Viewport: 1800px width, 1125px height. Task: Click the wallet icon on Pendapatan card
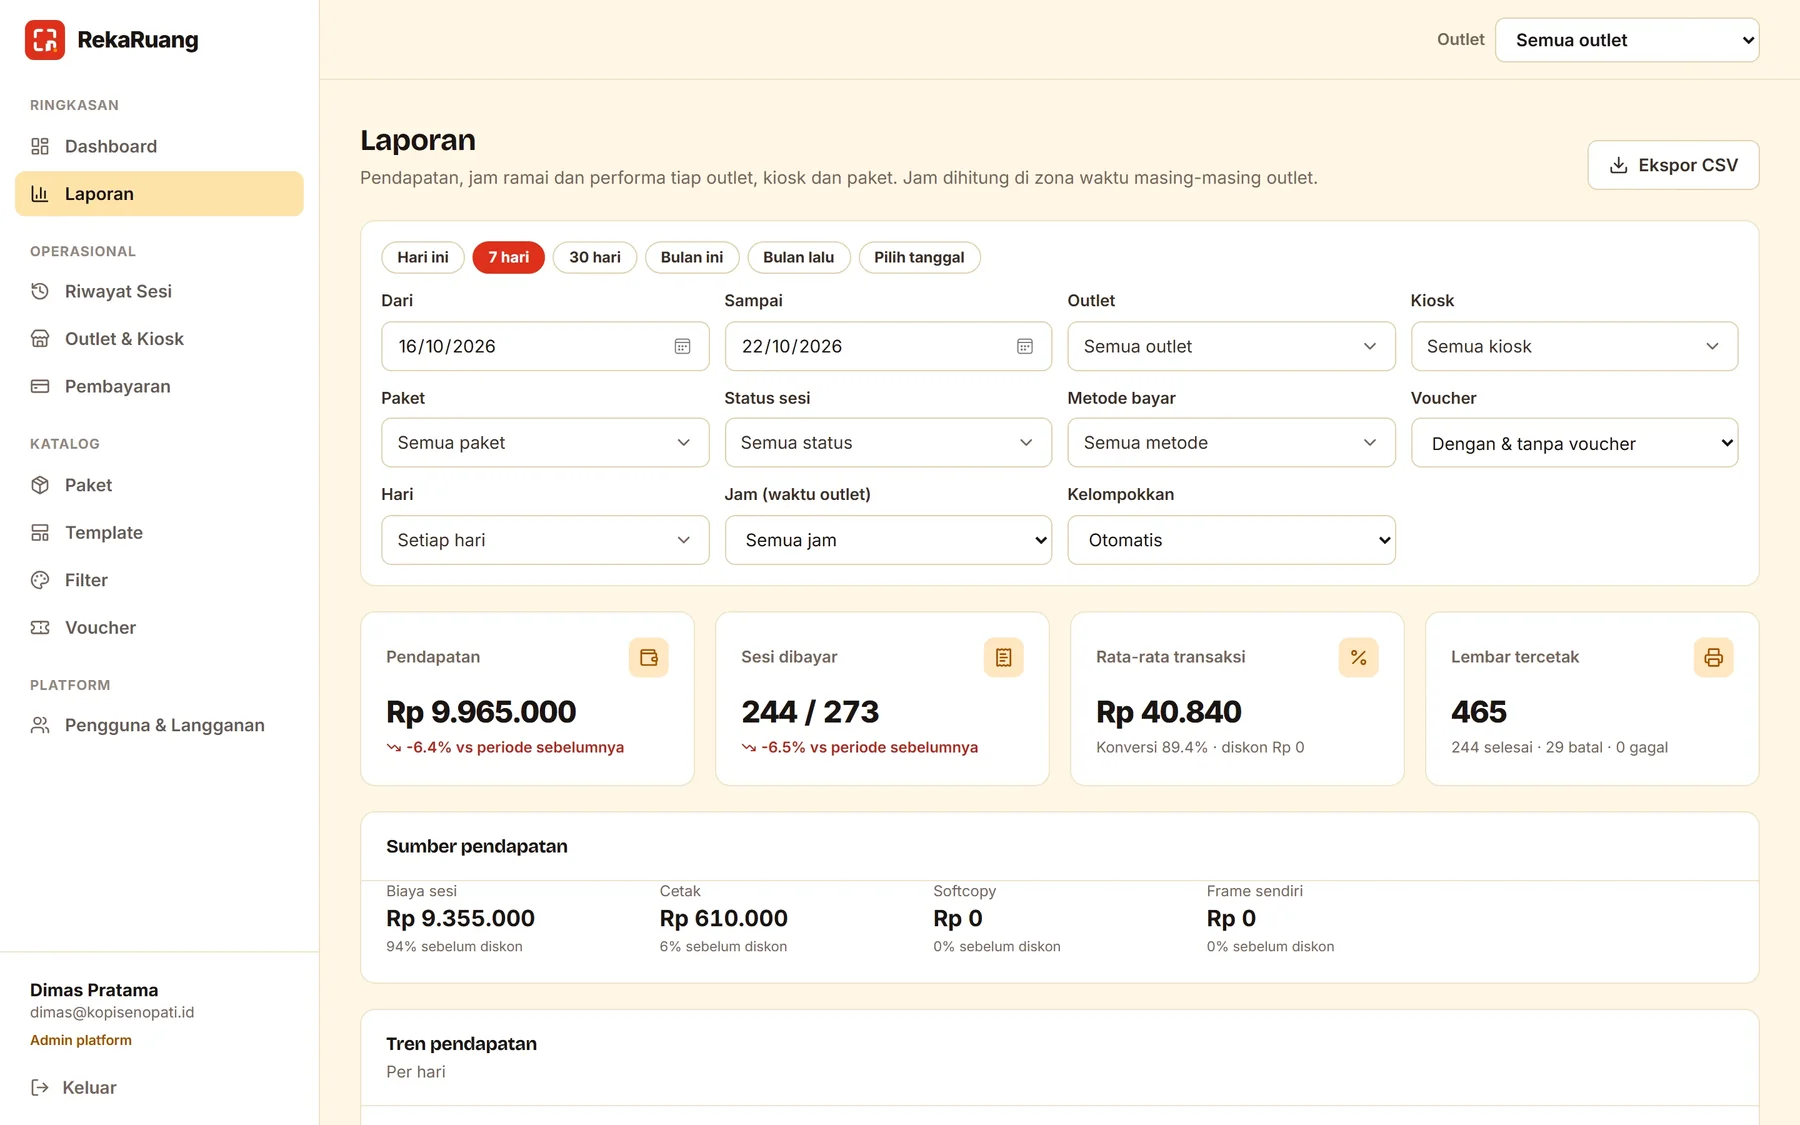coord(649,657)
